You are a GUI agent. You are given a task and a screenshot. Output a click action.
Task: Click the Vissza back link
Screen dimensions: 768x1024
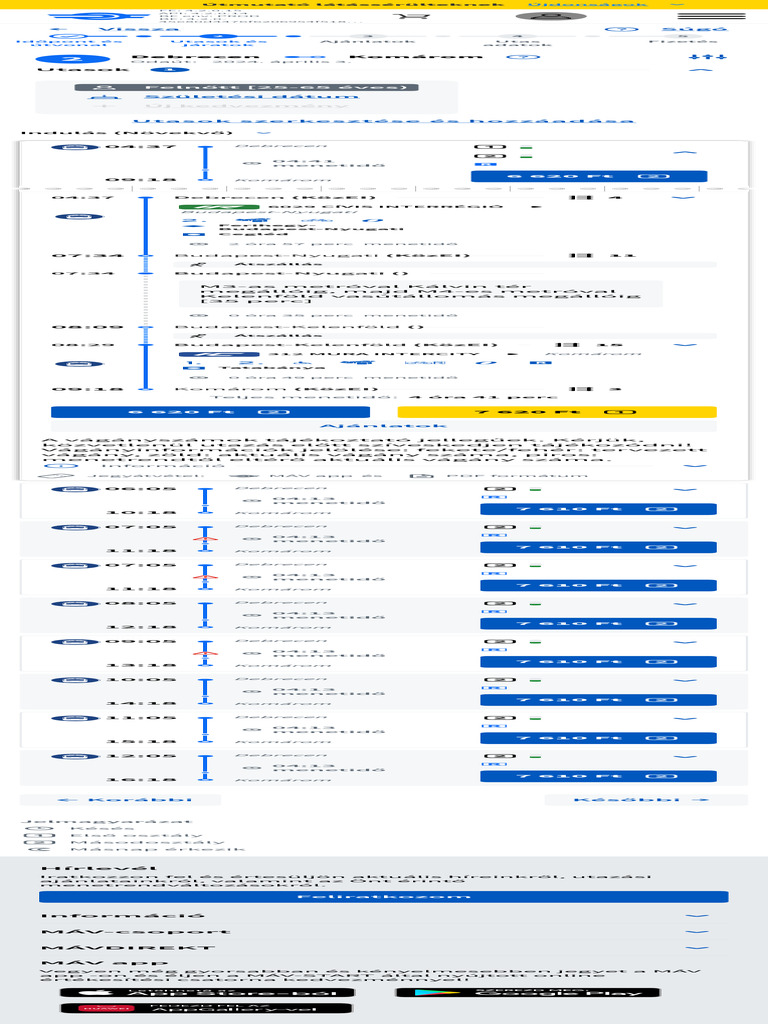pyautogui.click(x=116, y=29)
